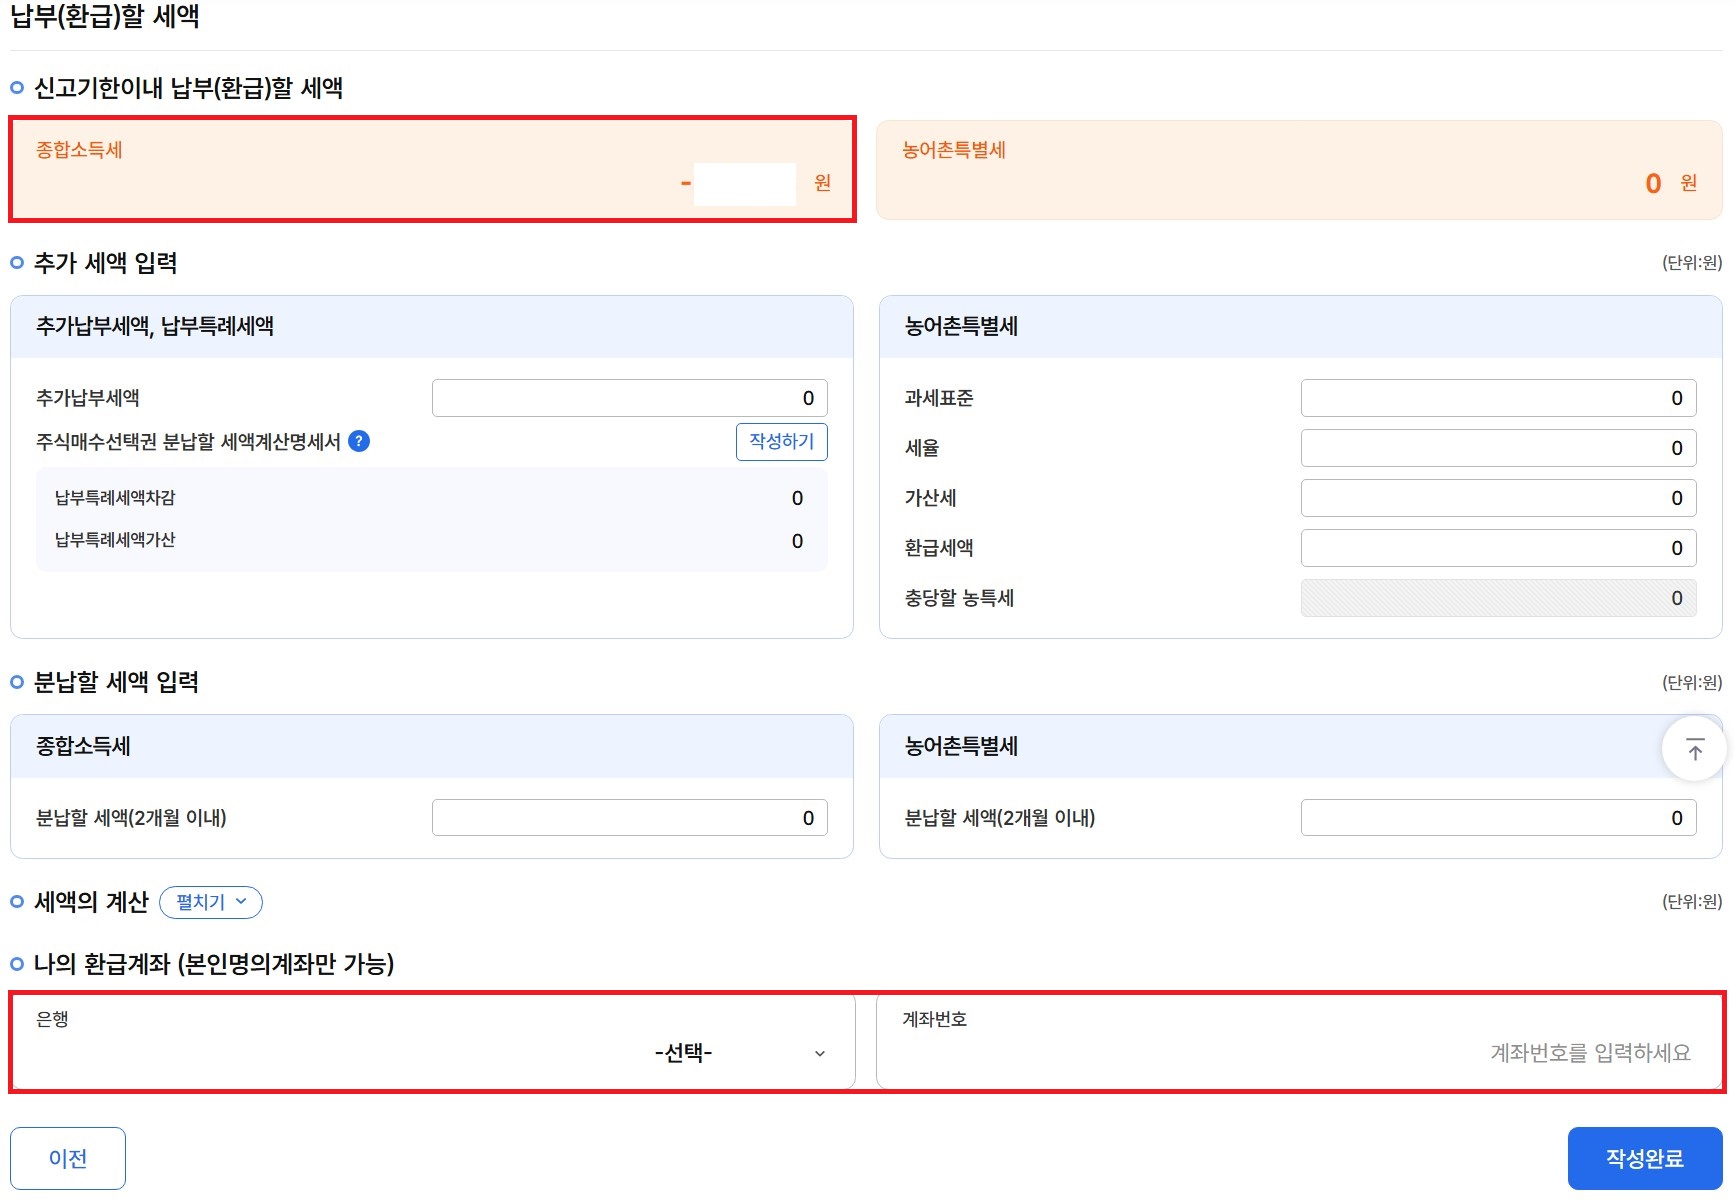Screen dimensions: 1735x1200
Task: Click the 이전 button
Action: point(68,1158)
